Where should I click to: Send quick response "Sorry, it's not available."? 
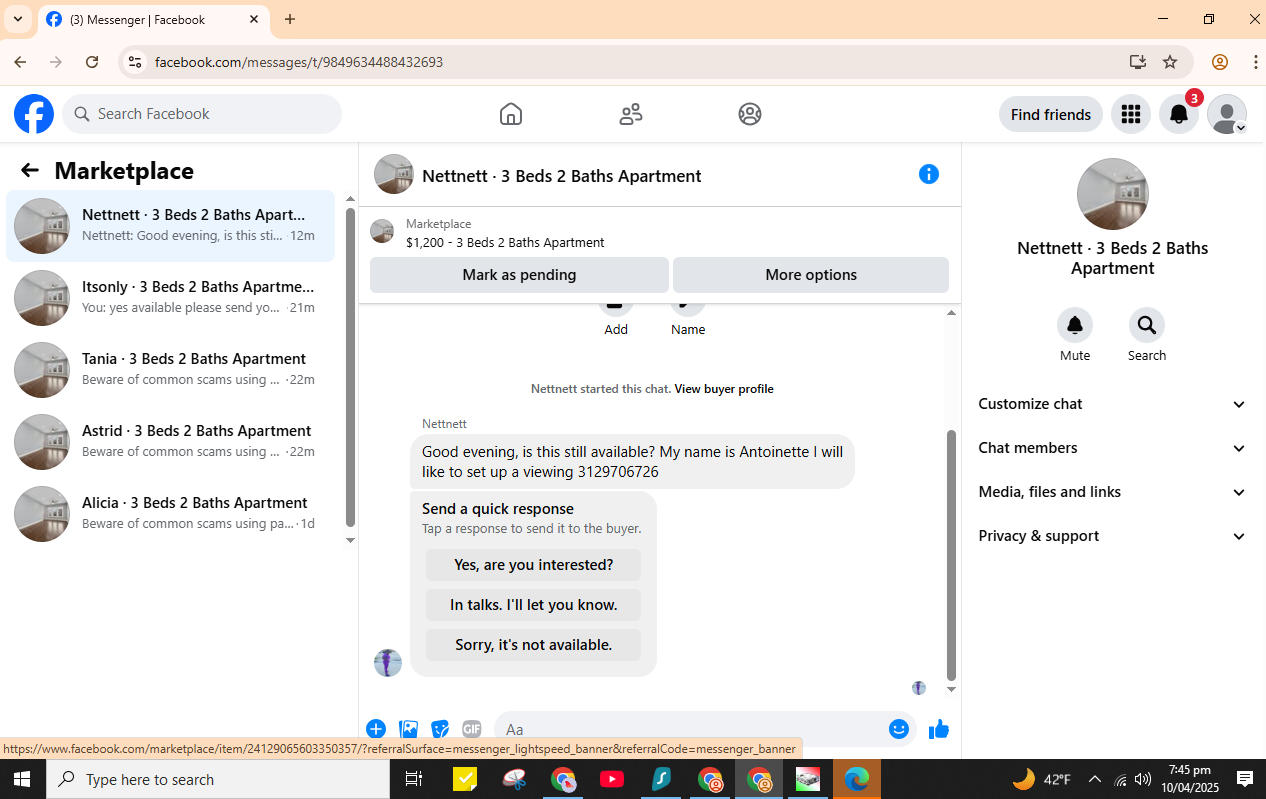[533, 645]
